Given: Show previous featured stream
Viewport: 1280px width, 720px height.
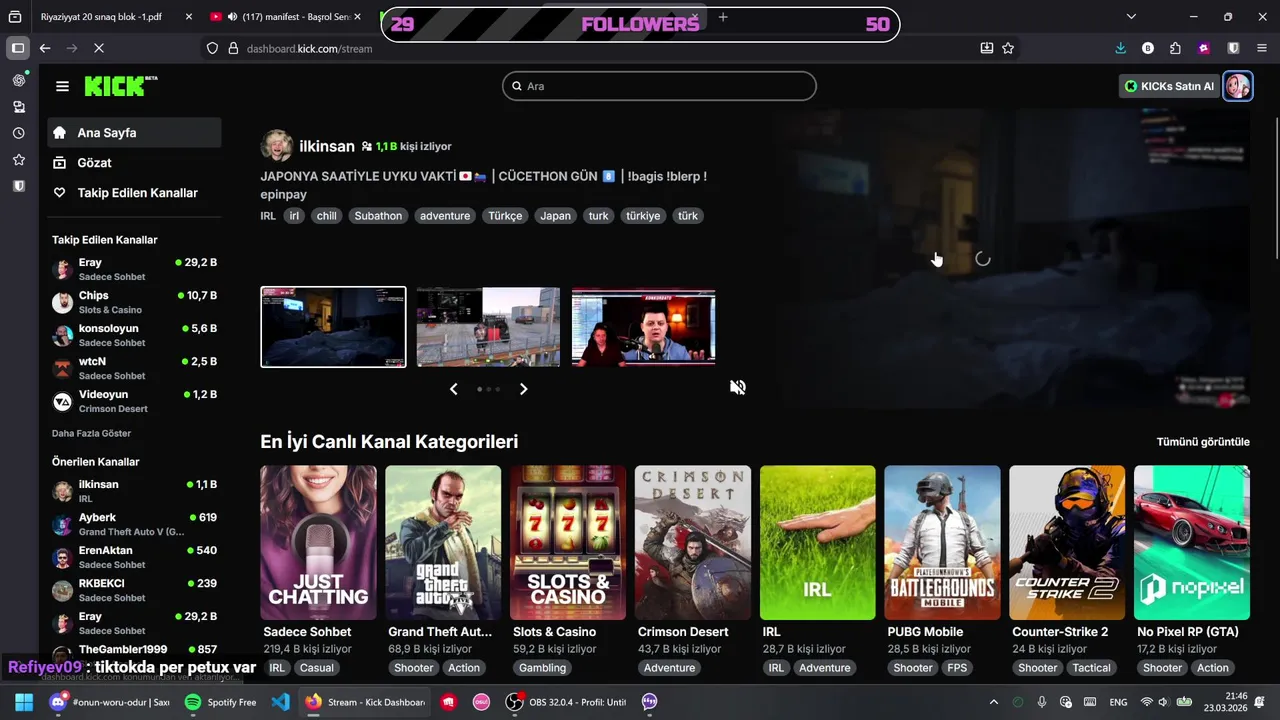Looking at the screenshot, I should click(454, 389).
